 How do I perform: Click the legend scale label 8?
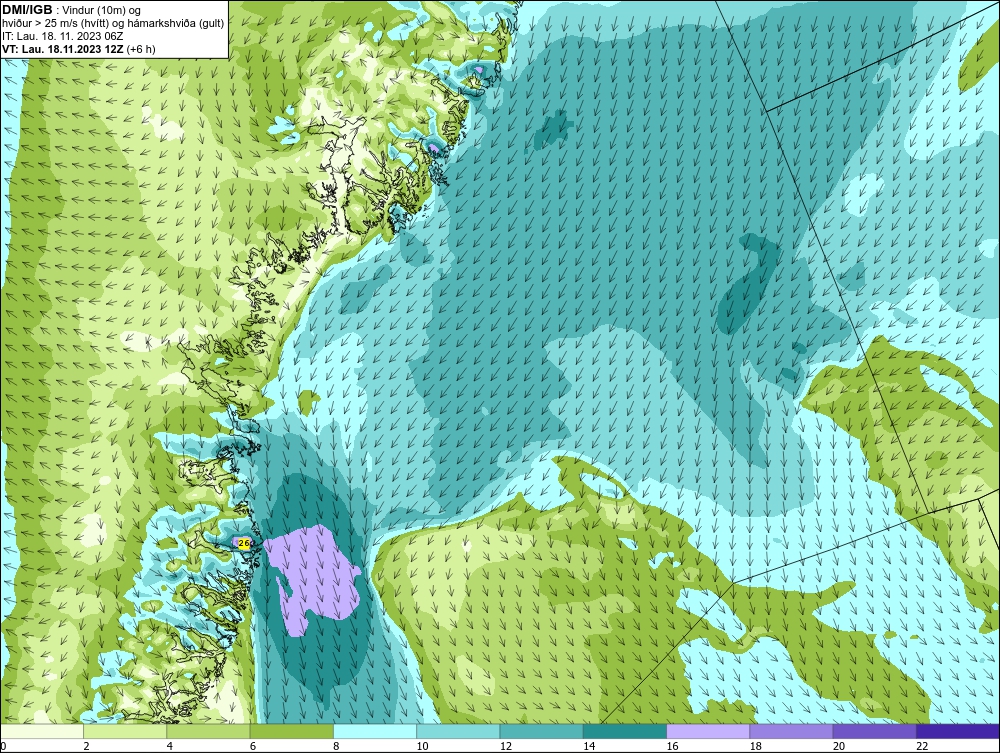coord(336,747)
